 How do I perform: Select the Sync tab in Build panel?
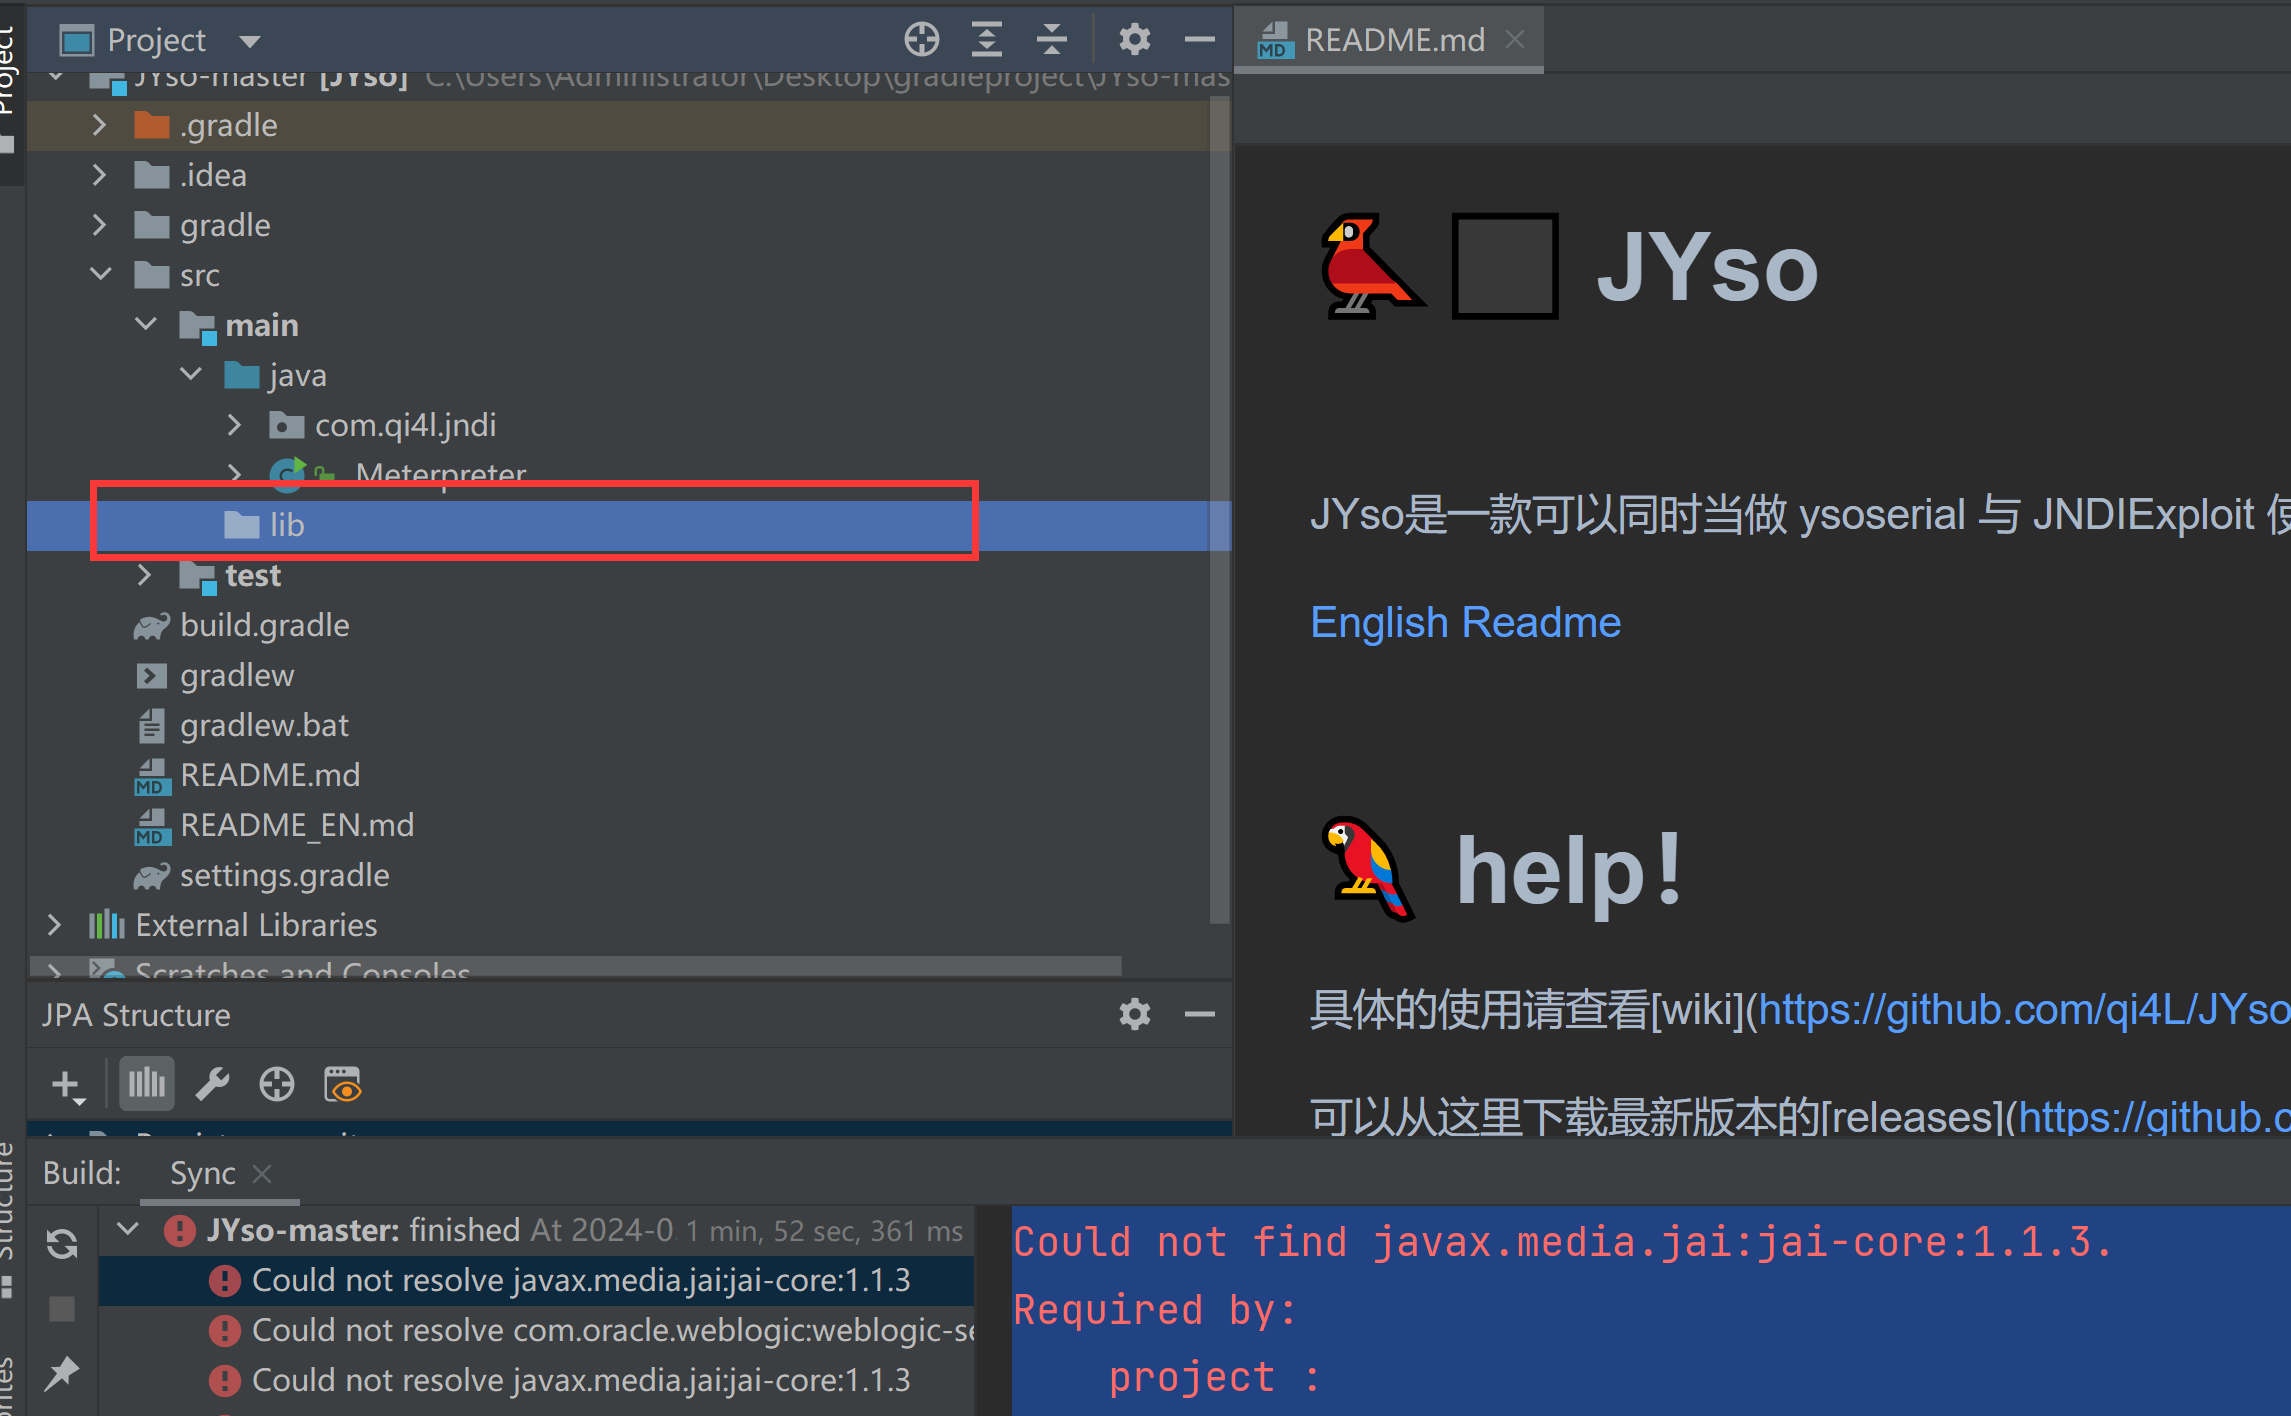[x=203, y=1173]
